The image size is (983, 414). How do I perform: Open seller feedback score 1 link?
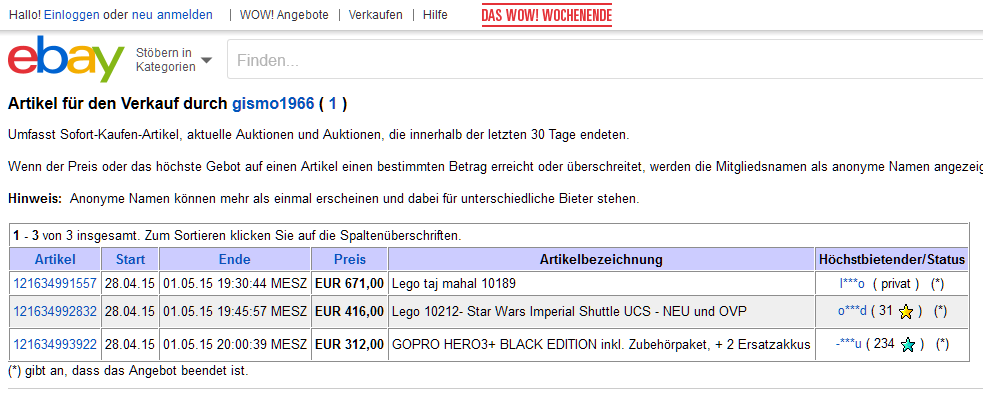point(332,104)
